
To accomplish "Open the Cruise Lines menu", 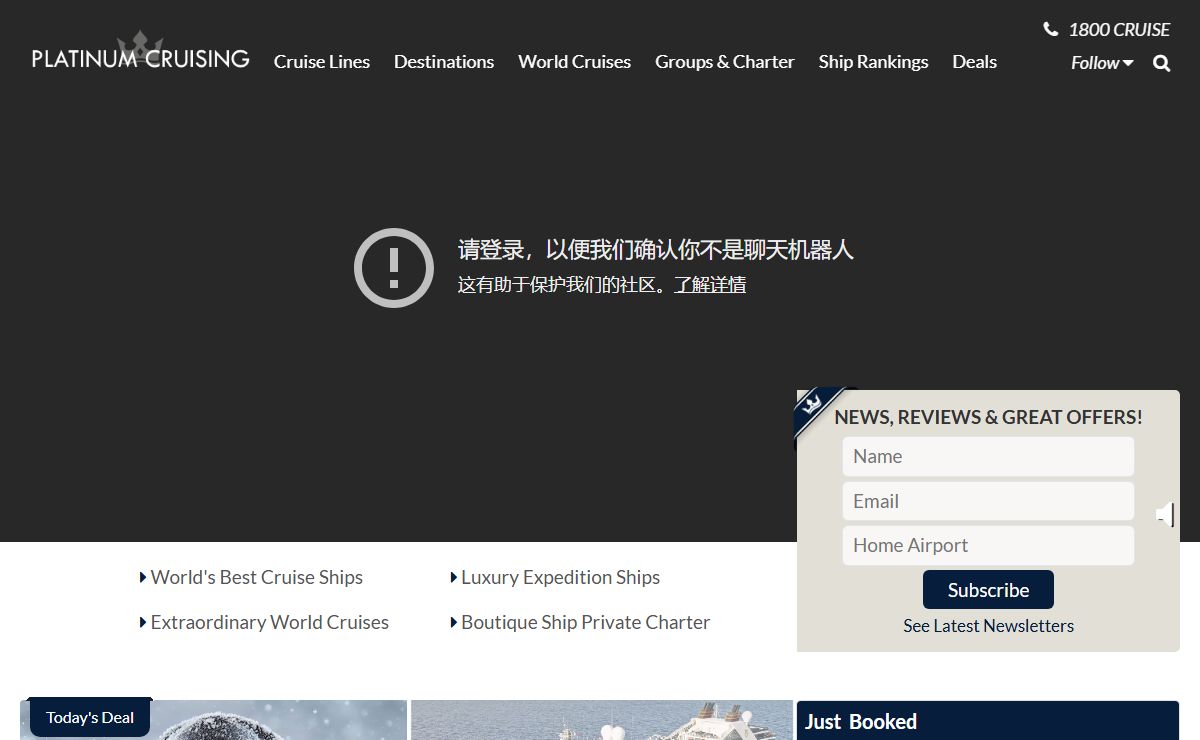I will [322, 62].
